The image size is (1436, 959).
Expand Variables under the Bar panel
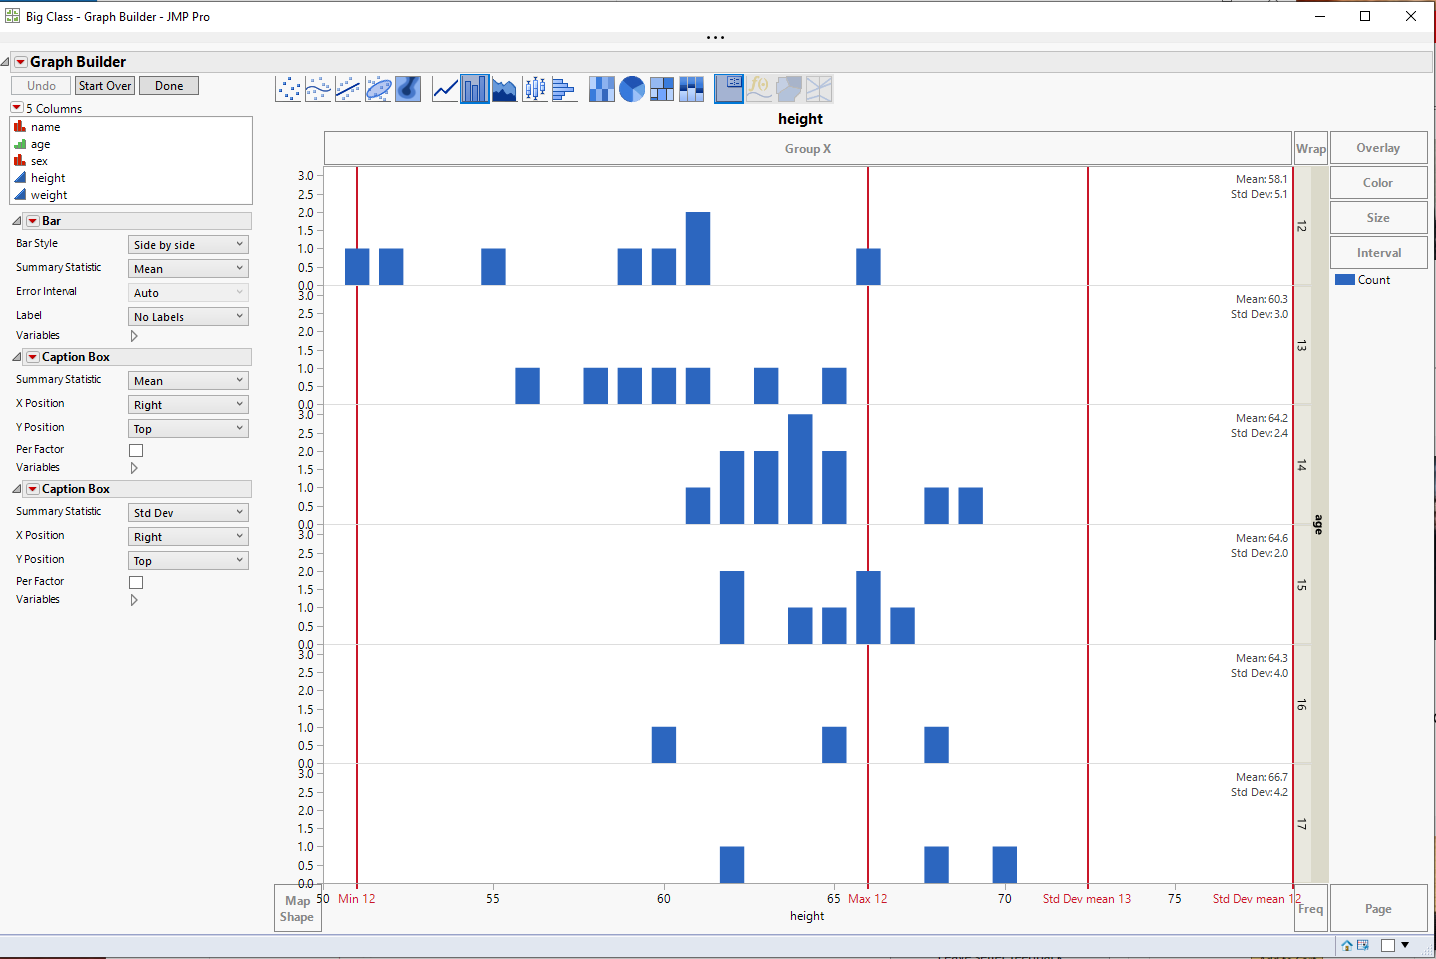pyautogui.click(x=134, y=335)
